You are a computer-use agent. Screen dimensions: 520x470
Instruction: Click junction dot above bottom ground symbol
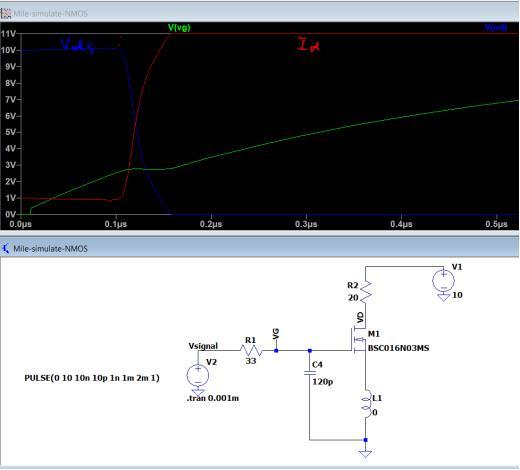[366, 440]
